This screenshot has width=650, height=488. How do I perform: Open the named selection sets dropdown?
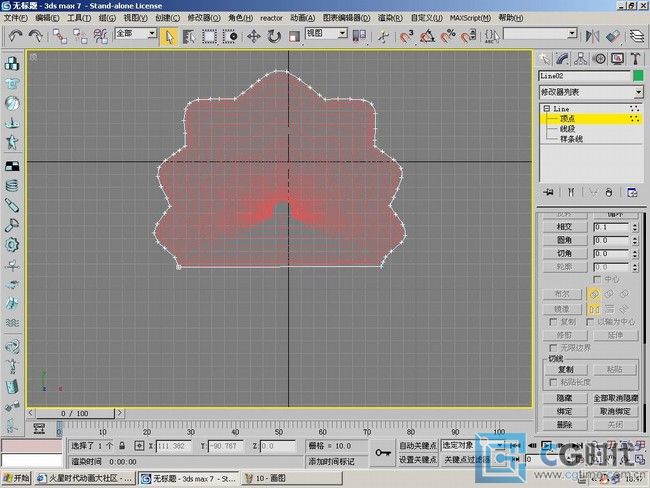pyautogui.click(x=572, y=33)
